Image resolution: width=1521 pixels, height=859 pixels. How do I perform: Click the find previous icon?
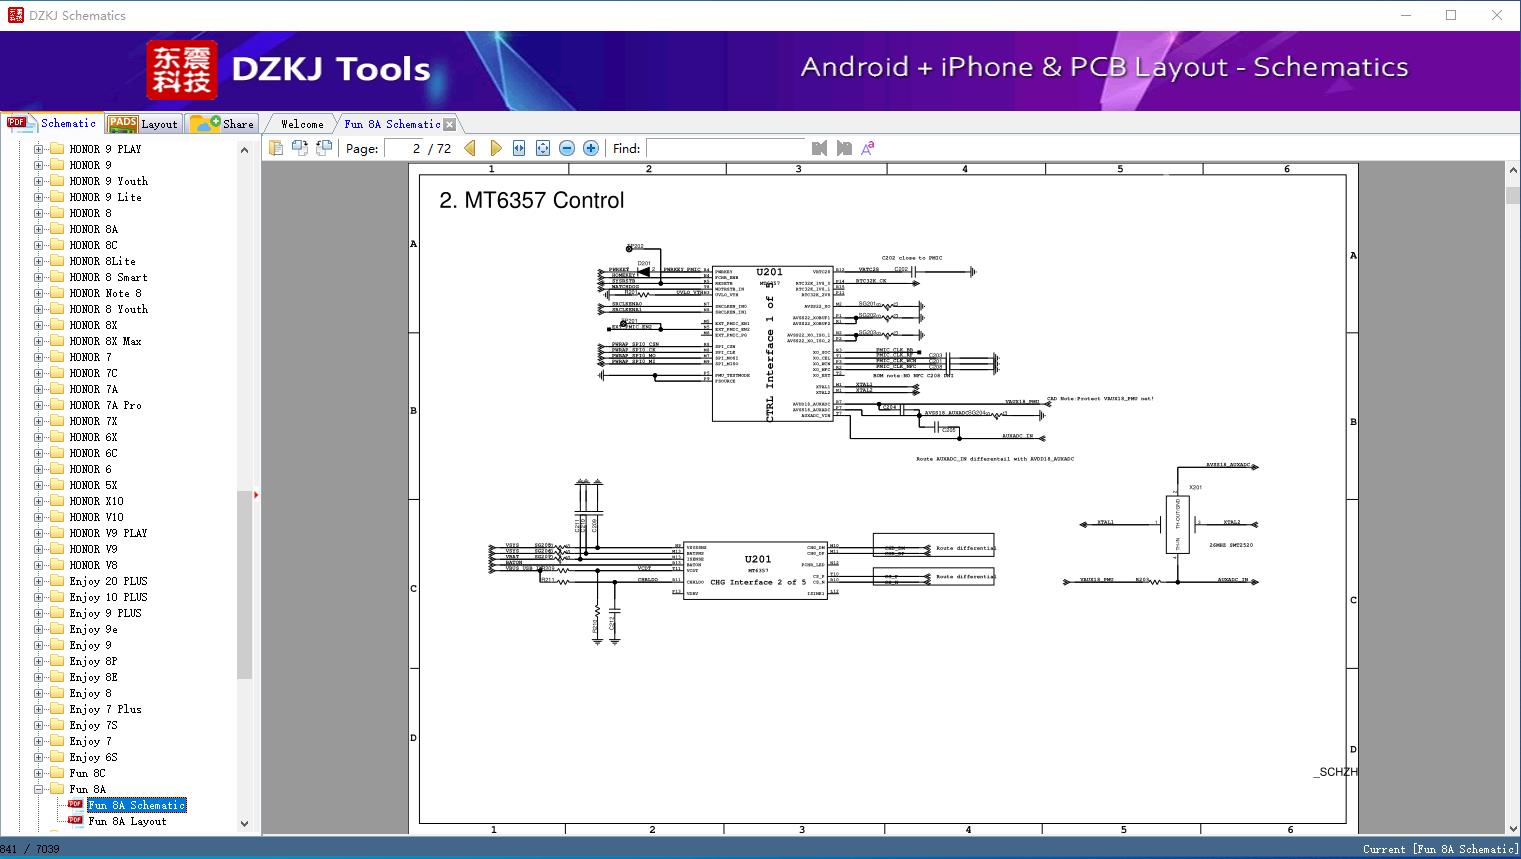click(820, 148)
